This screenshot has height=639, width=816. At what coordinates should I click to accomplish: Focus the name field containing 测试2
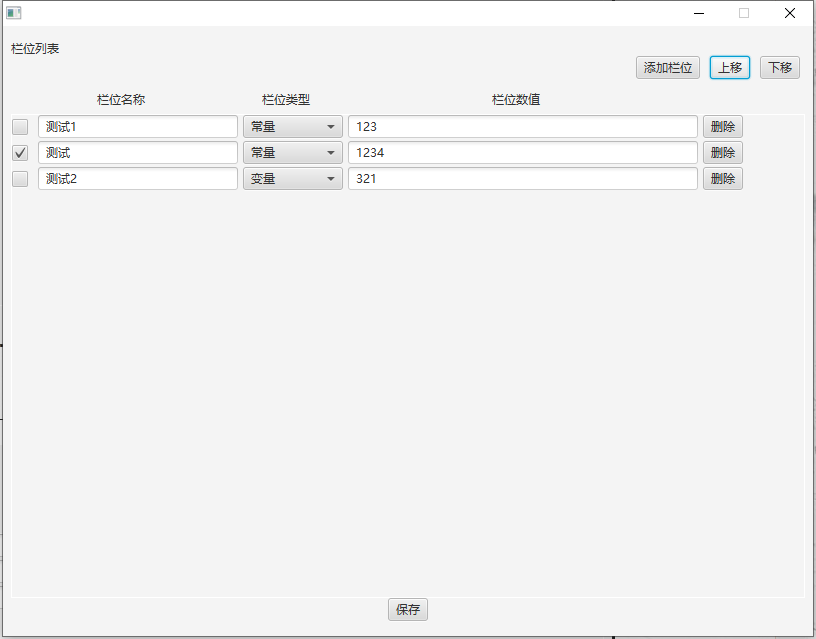pos(138,179)
